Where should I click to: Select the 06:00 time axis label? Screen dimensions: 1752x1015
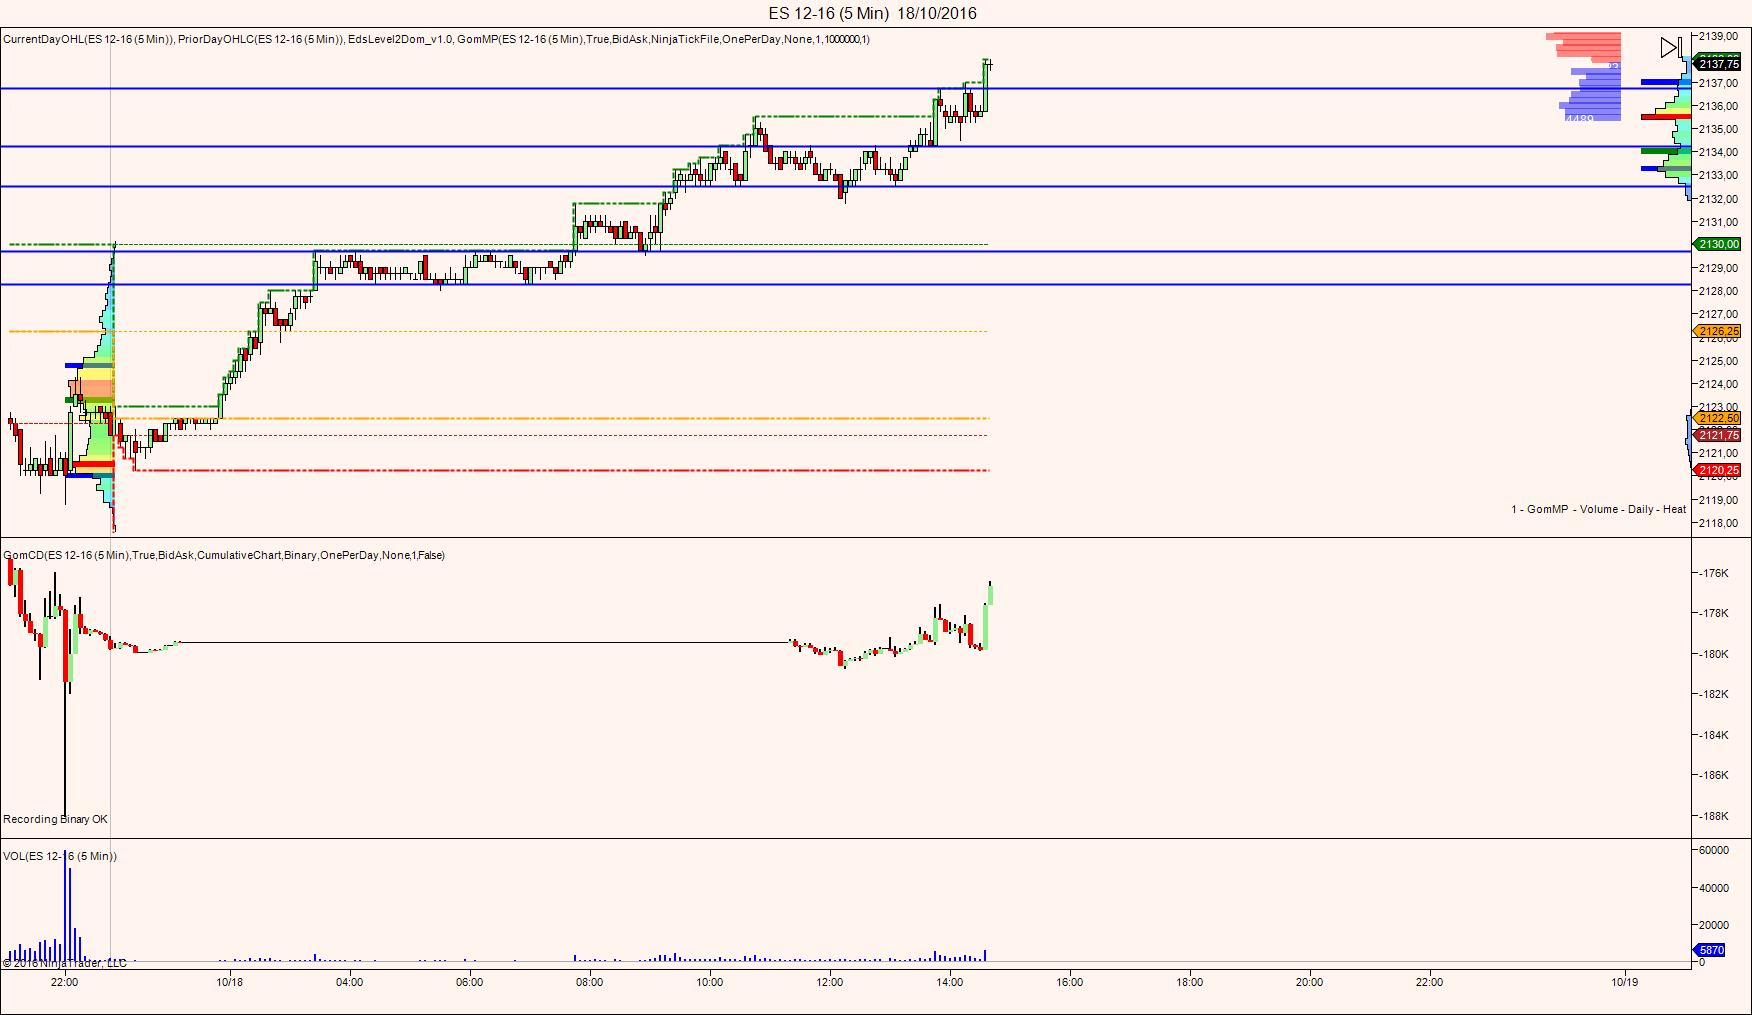(470, 982)
